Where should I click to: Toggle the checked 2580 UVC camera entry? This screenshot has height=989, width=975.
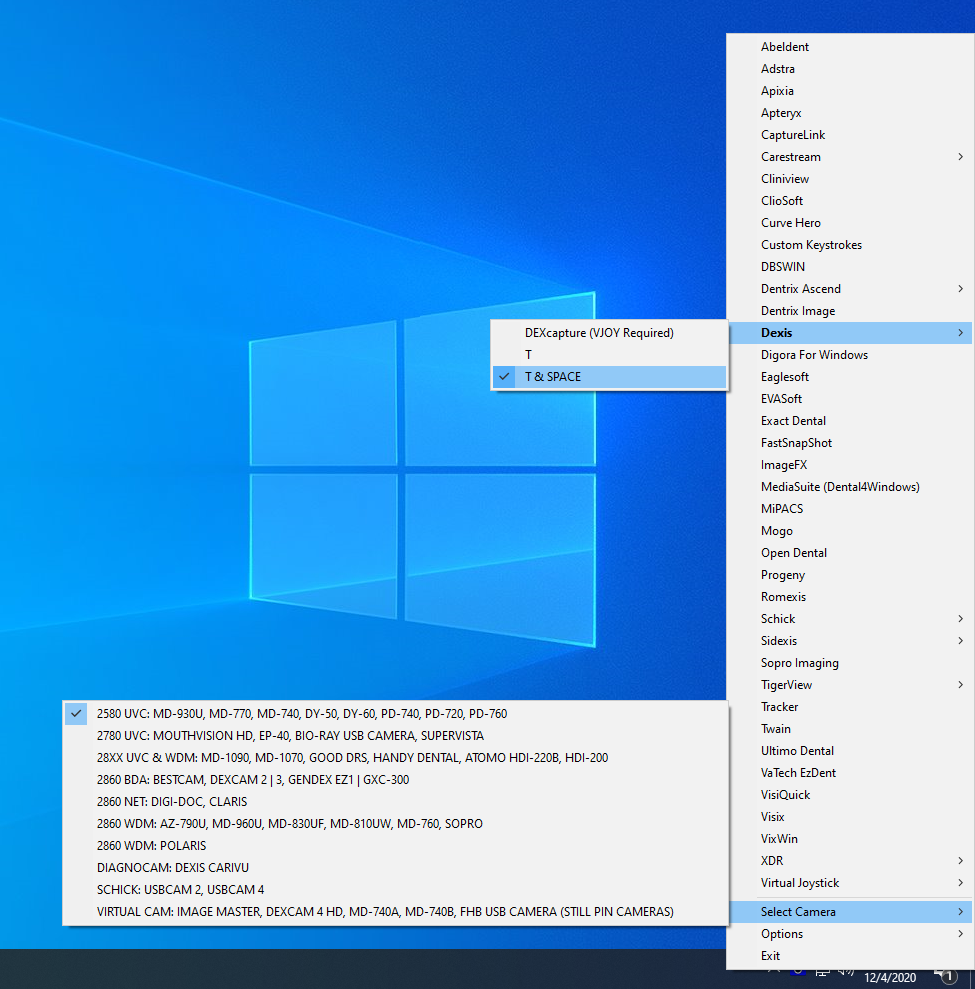click(395, 713)
